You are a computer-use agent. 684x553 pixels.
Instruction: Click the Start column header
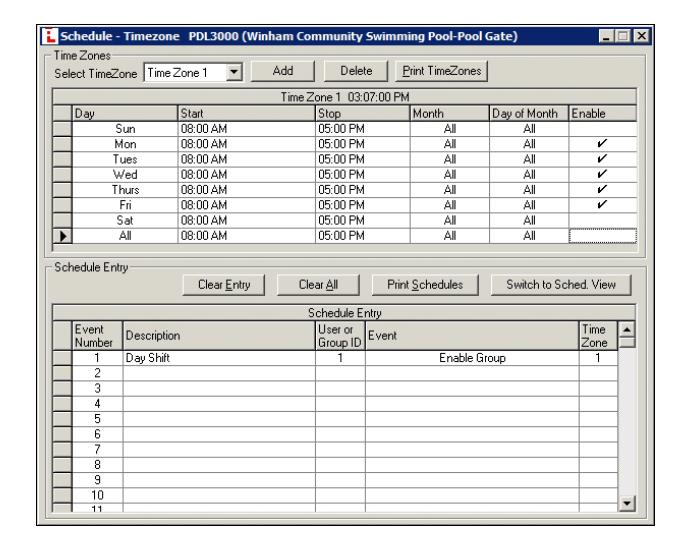pyautogui.click(x=246, y=113)
